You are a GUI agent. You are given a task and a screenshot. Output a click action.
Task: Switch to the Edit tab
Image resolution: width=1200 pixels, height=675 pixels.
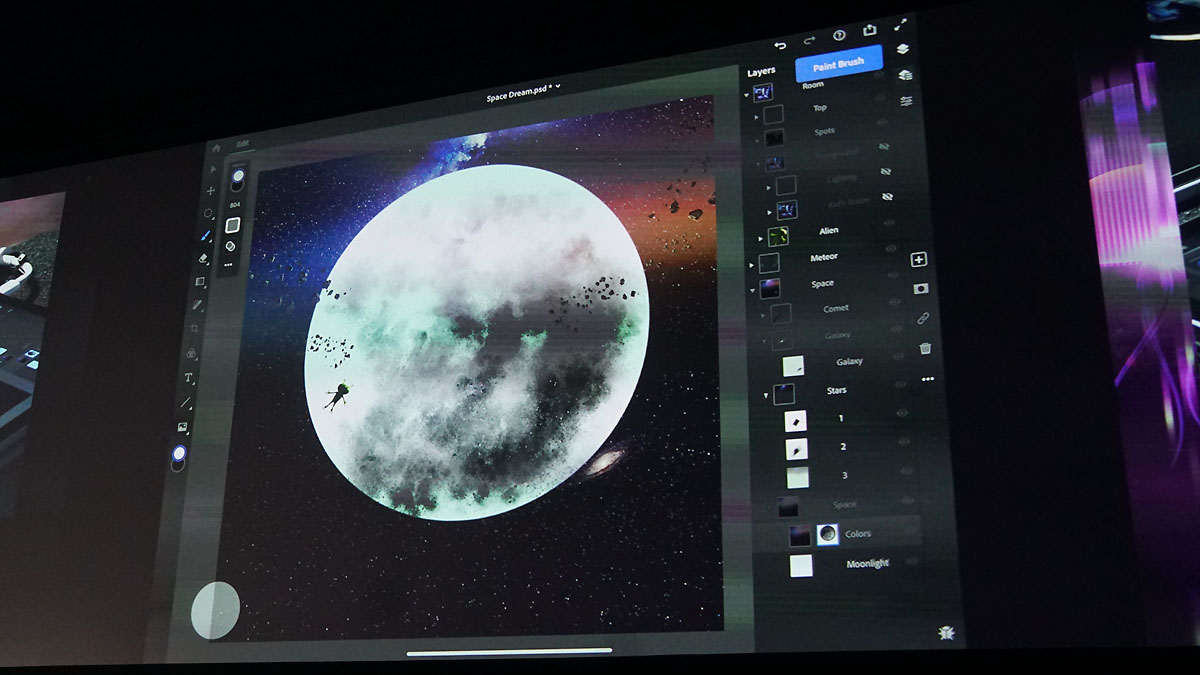tap(242, 144)
